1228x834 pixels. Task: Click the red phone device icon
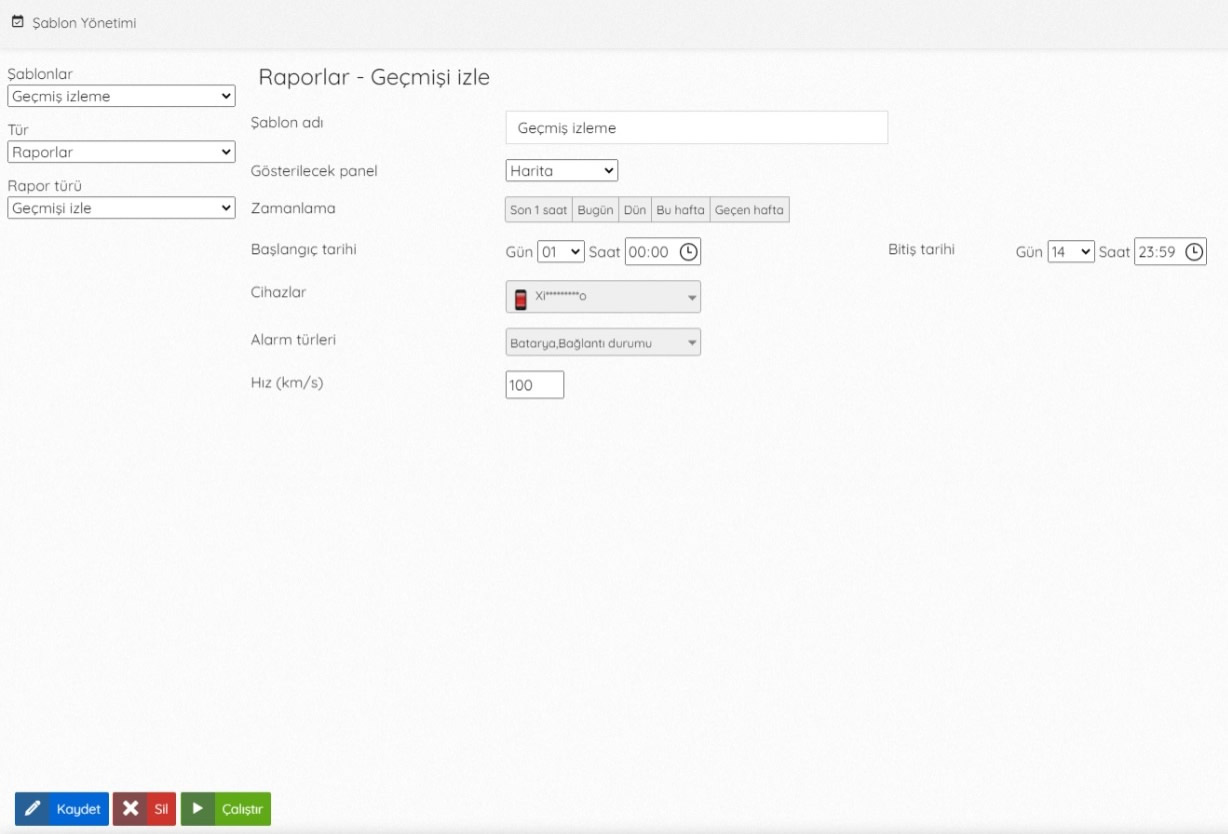pos(521,298)
